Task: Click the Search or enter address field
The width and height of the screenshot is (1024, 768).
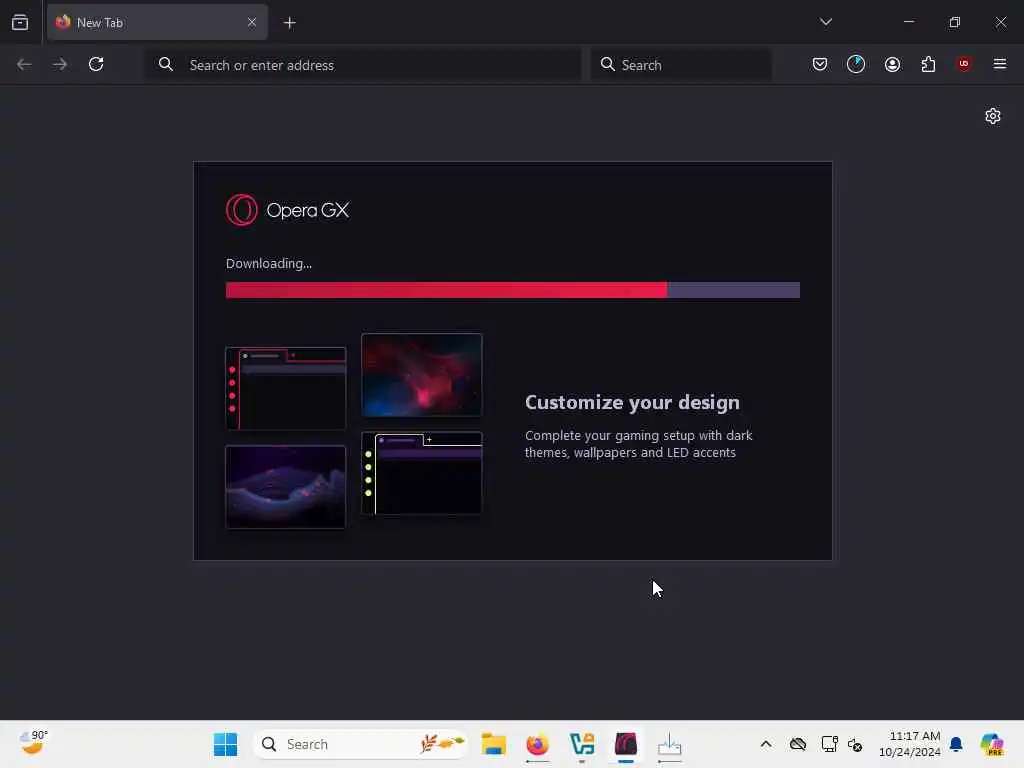Action: (x=364, y=65)
